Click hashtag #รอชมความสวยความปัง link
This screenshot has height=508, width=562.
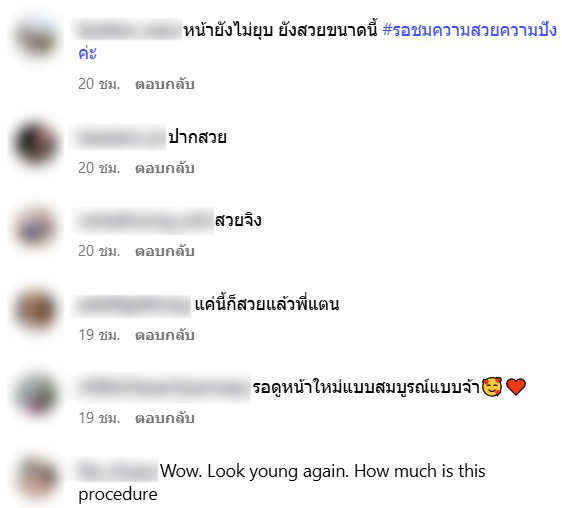point(470,30)
